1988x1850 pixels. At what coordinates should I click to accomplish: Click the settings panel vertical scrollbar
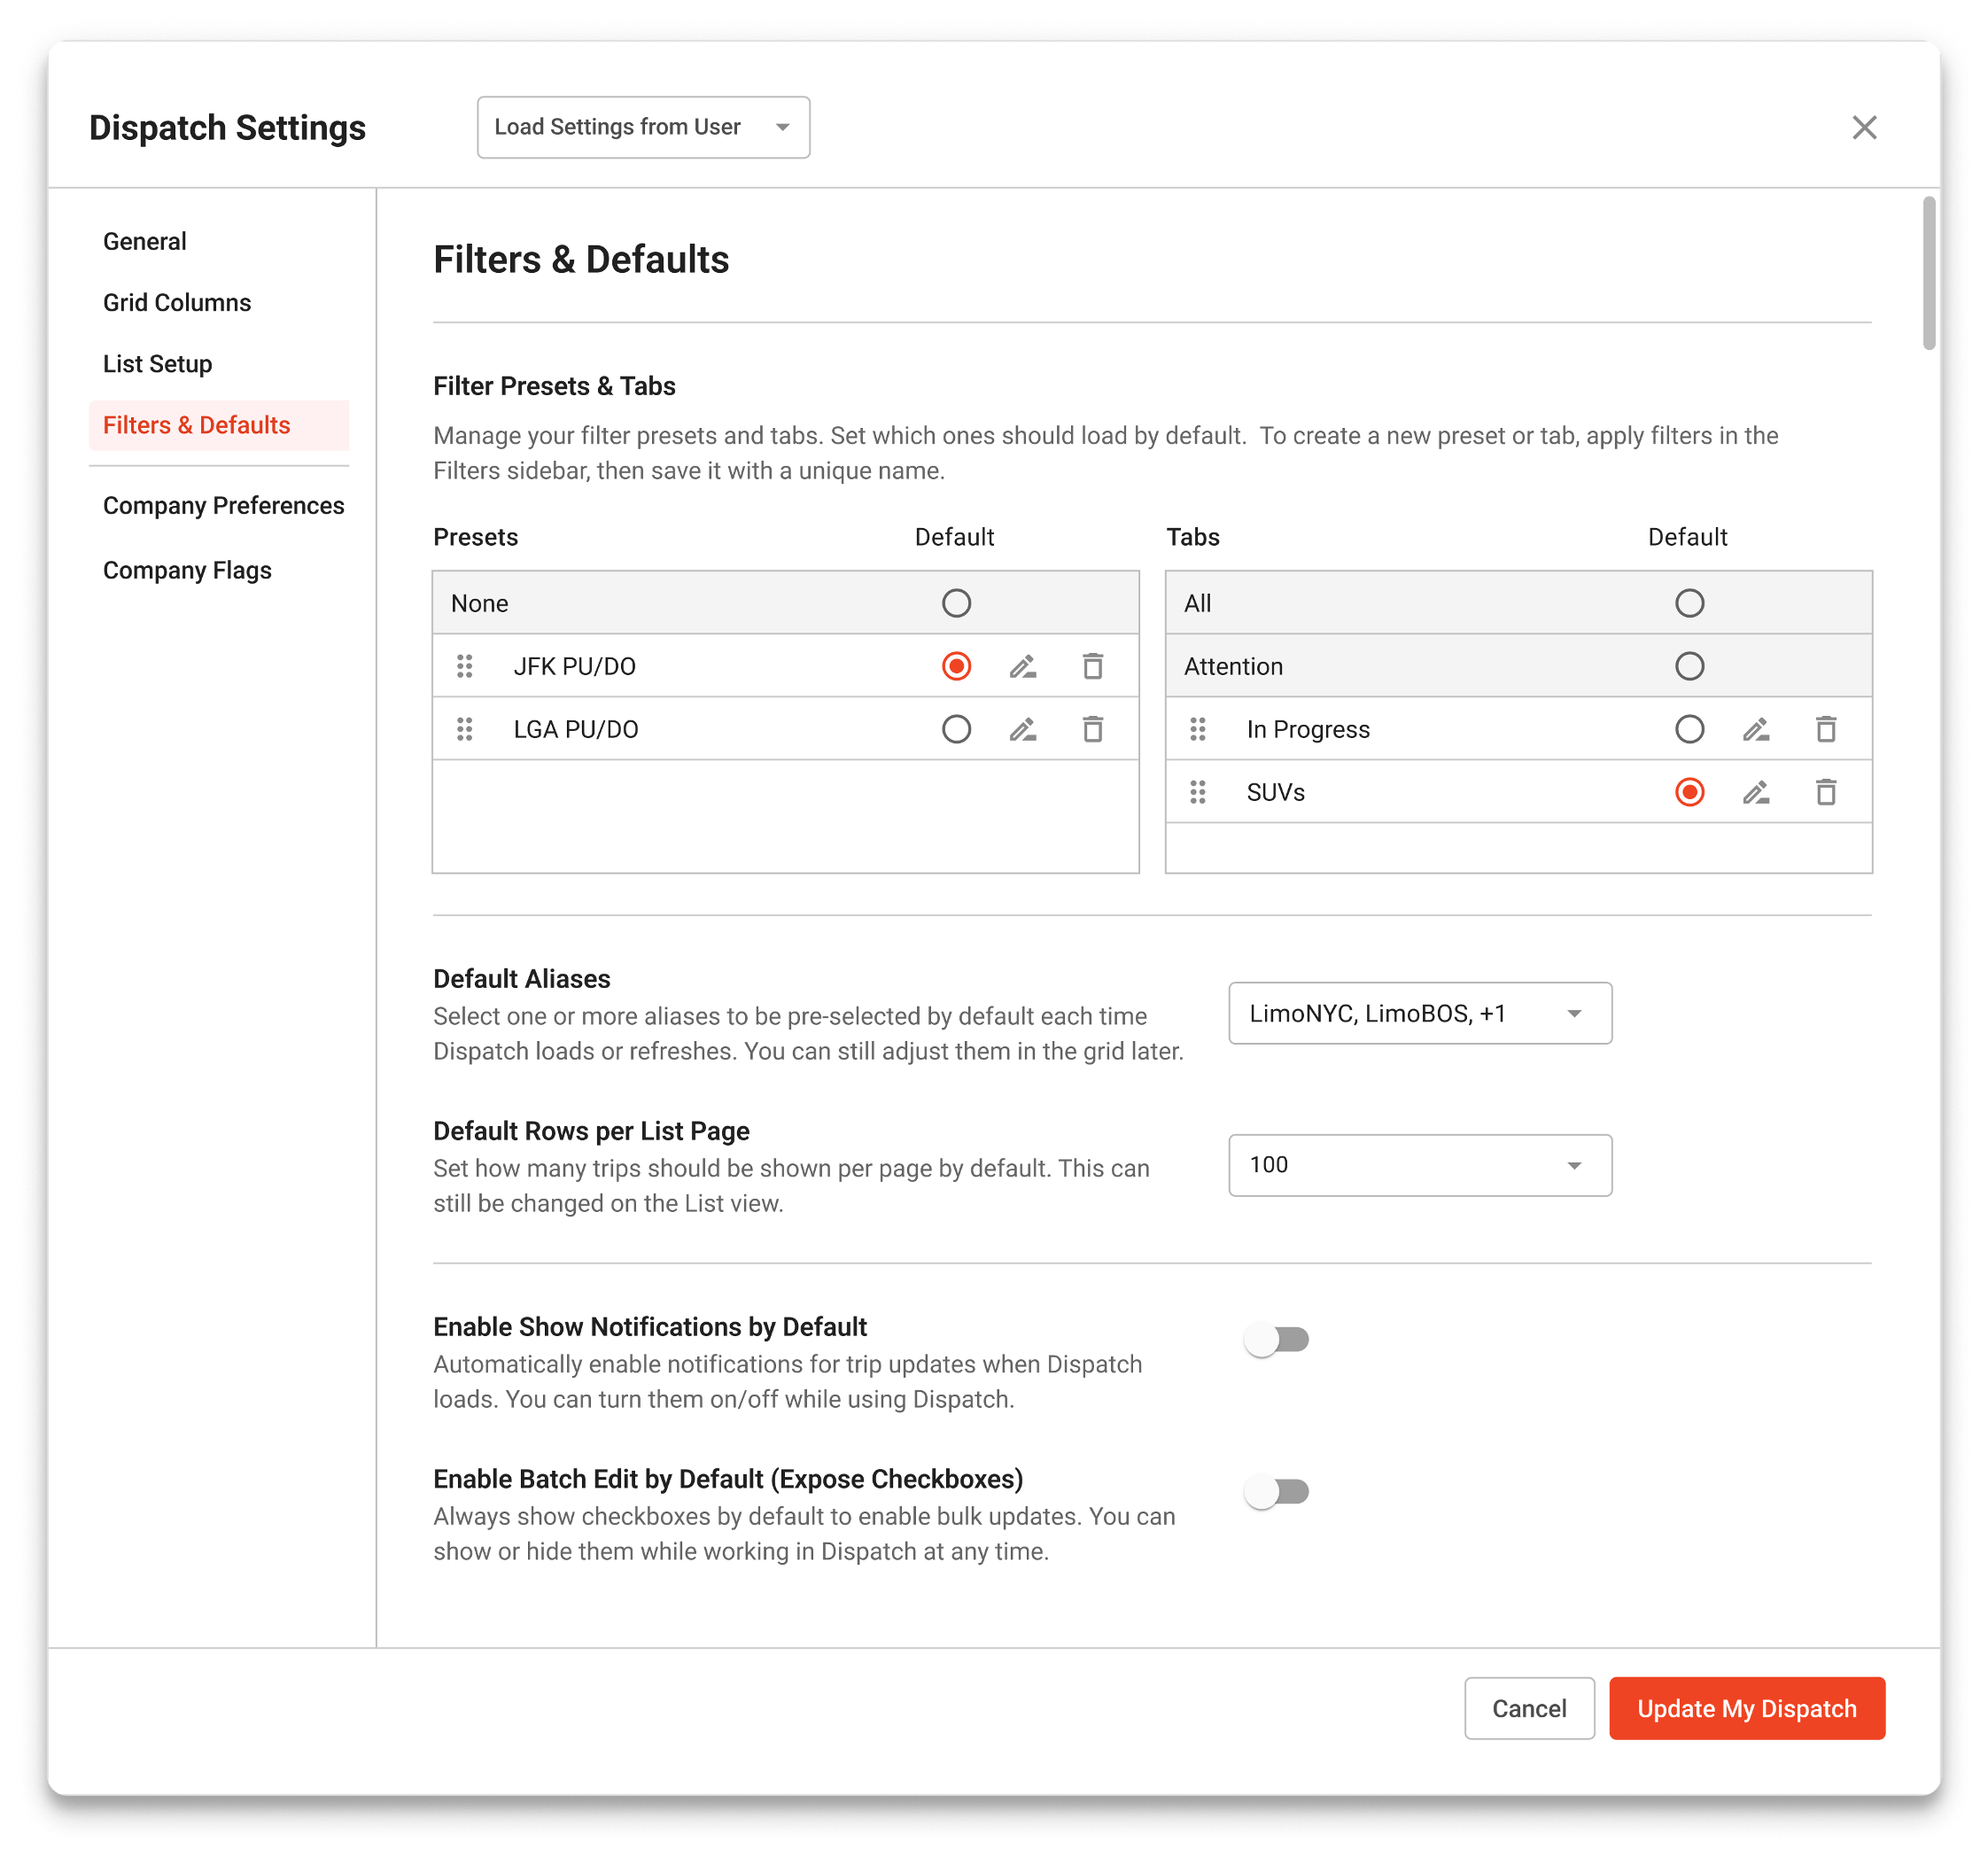1928,274
